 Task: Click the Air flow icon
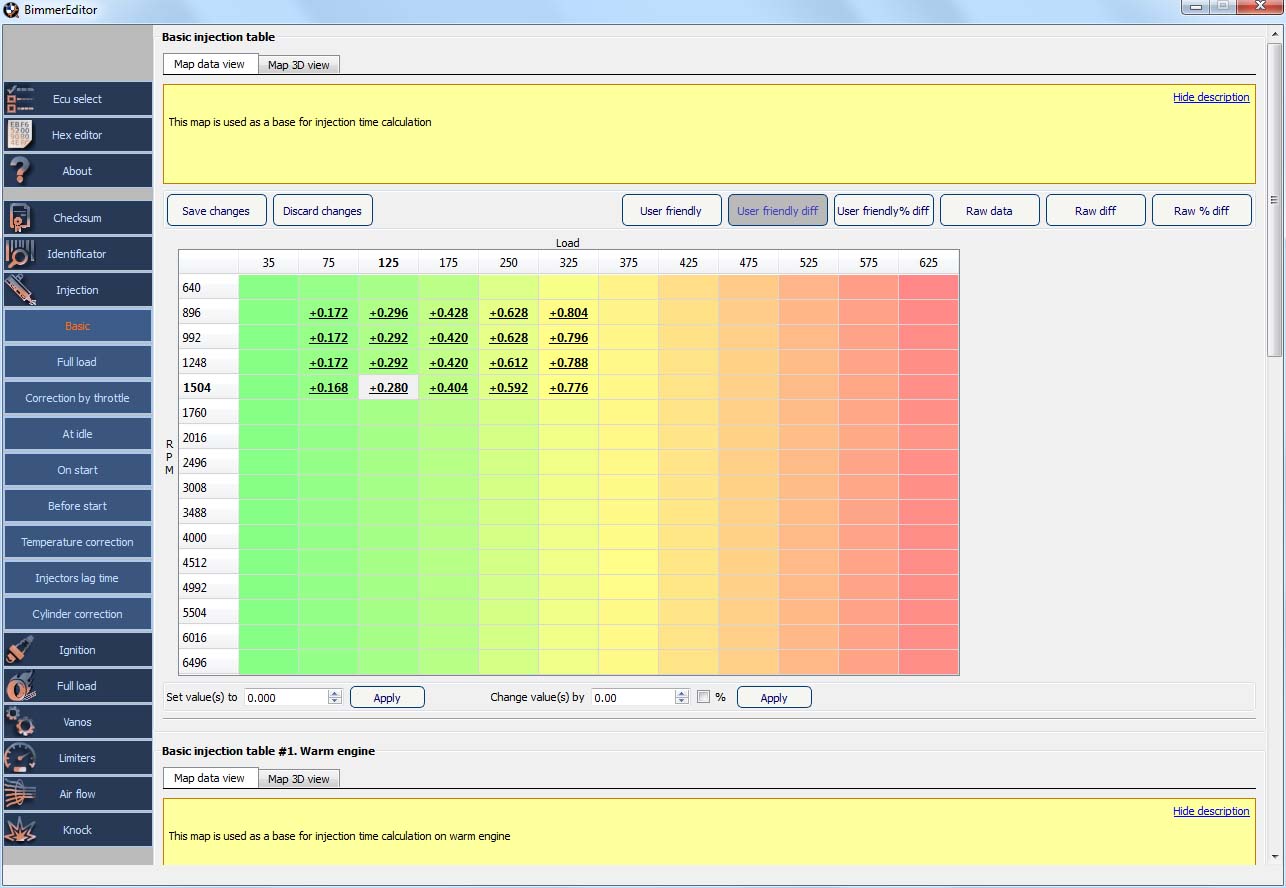coord(20,794)
